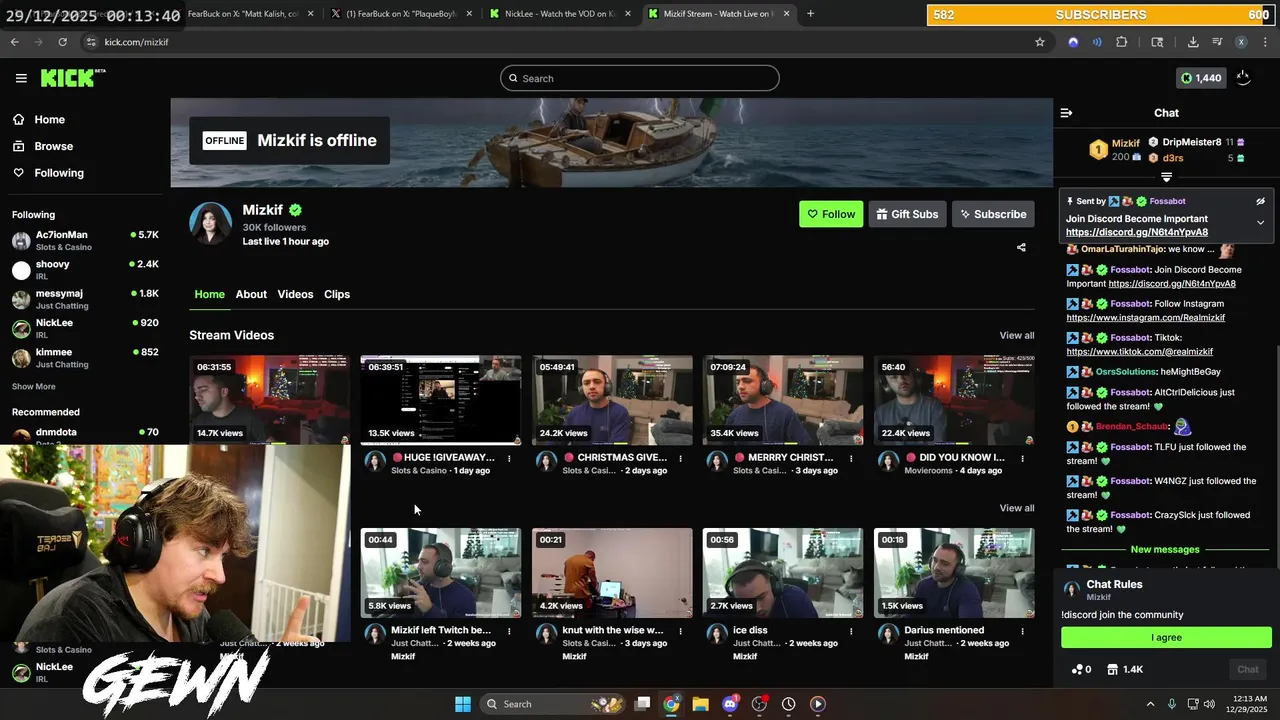
Task: Open options for DID YOU KNOW video
Action: [x=1022, y=458]
